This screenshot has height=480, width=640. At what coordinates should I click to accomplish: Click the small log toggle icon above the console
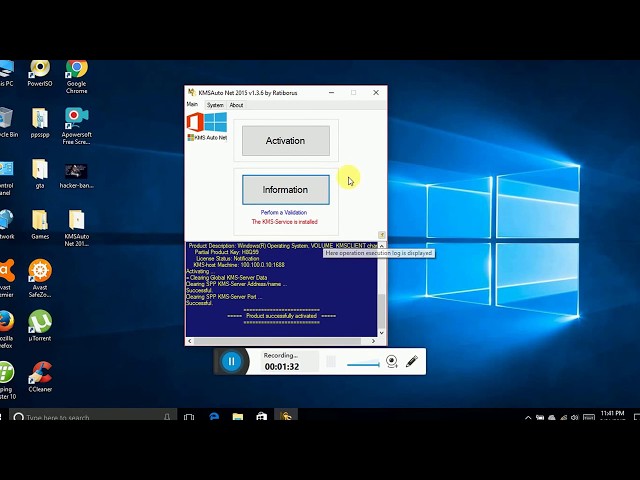tap(382, 235)
